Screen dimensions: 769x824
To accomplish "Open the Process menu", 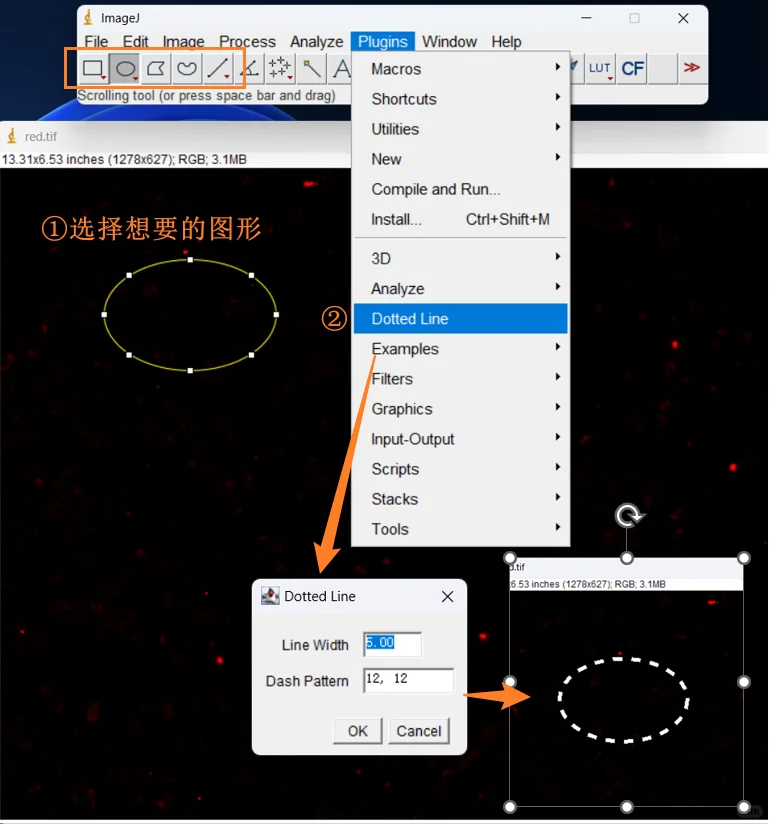I will (x=248, y=42).
